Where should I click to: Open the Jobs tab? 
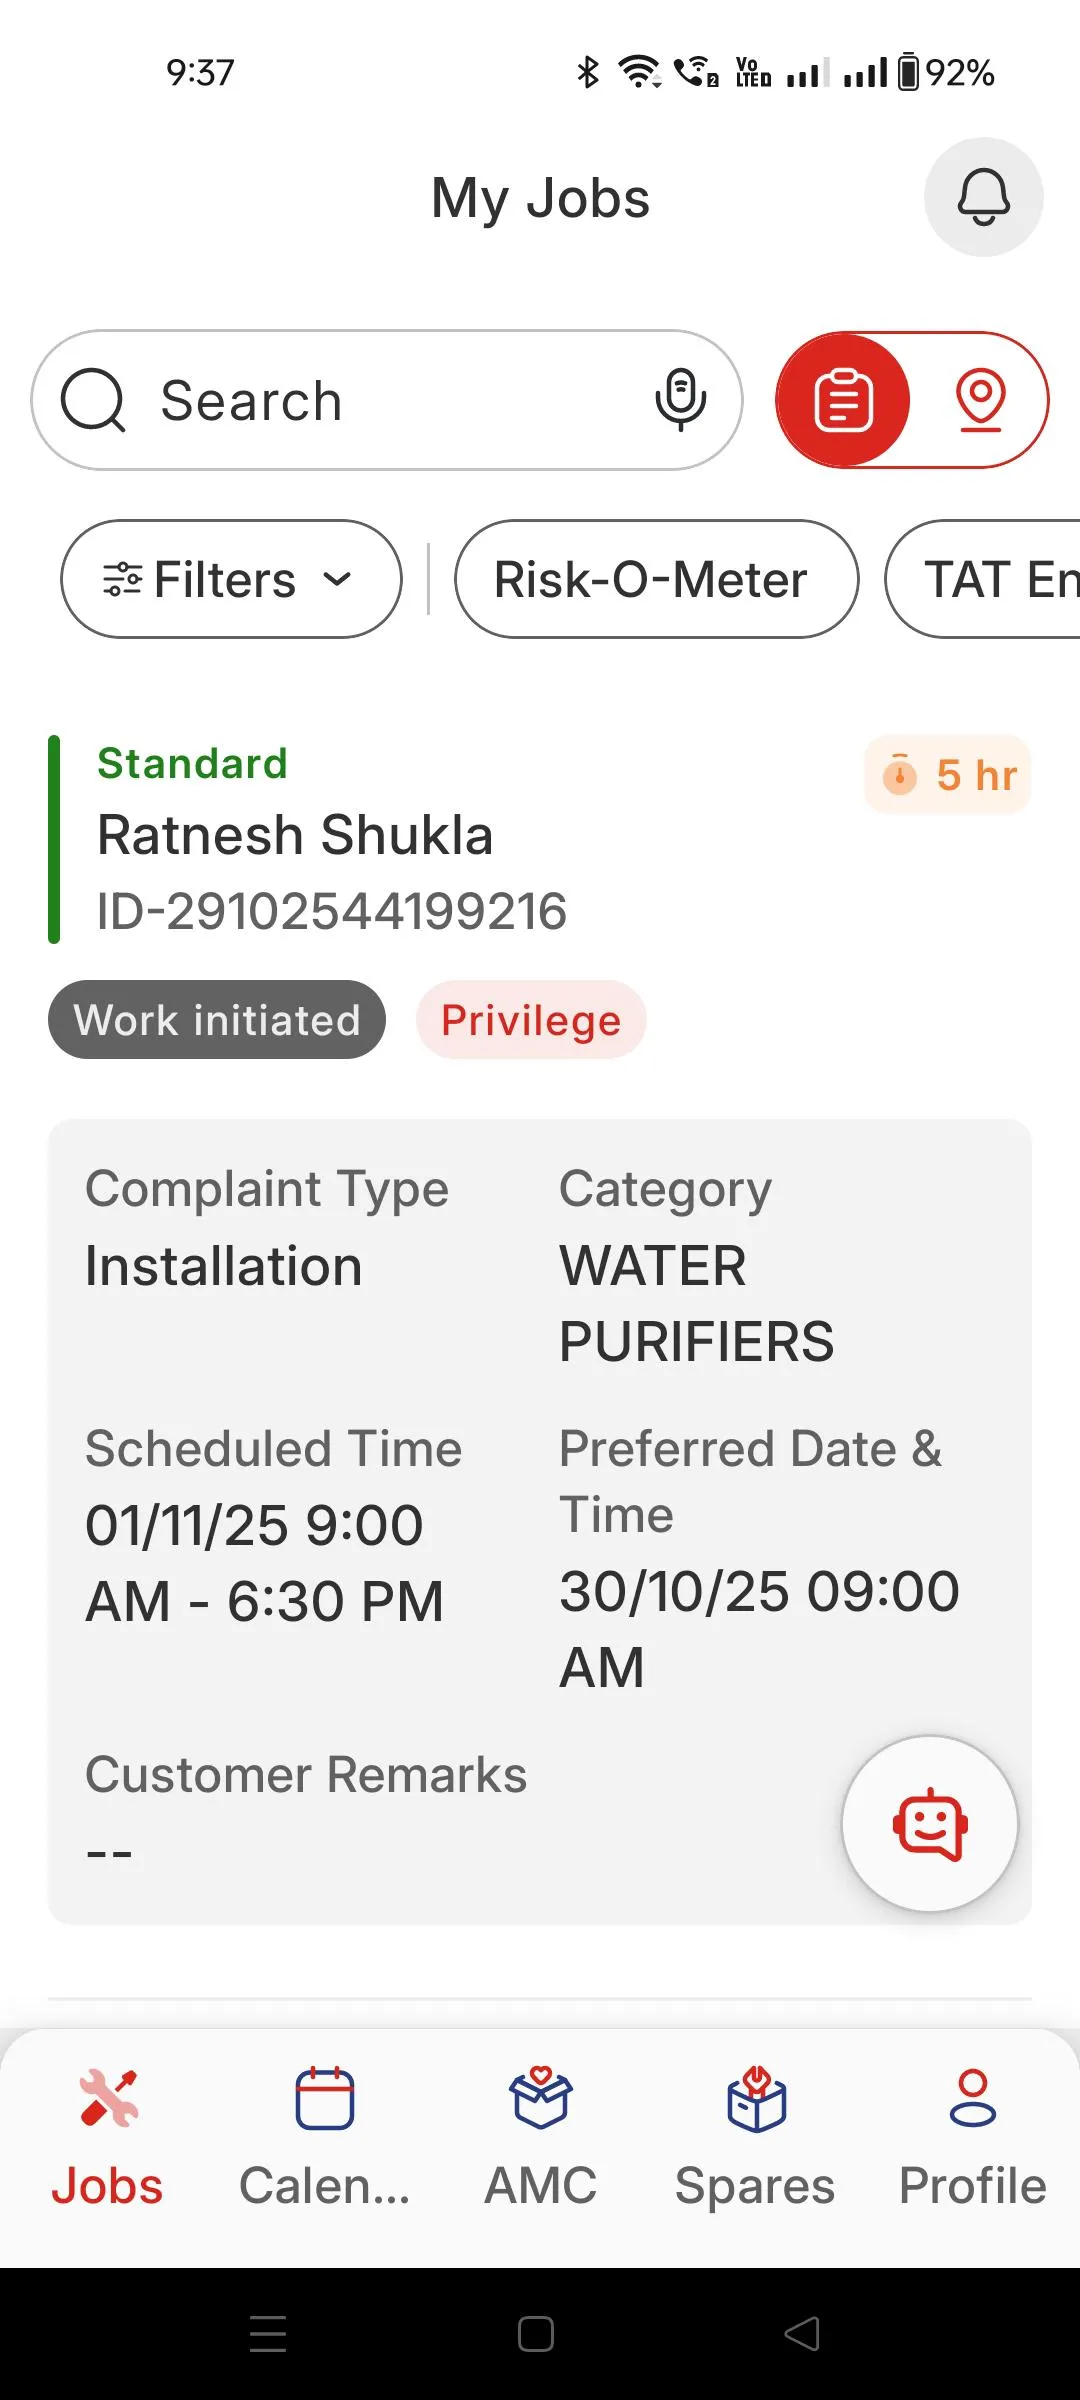(x=108, y=2138)
